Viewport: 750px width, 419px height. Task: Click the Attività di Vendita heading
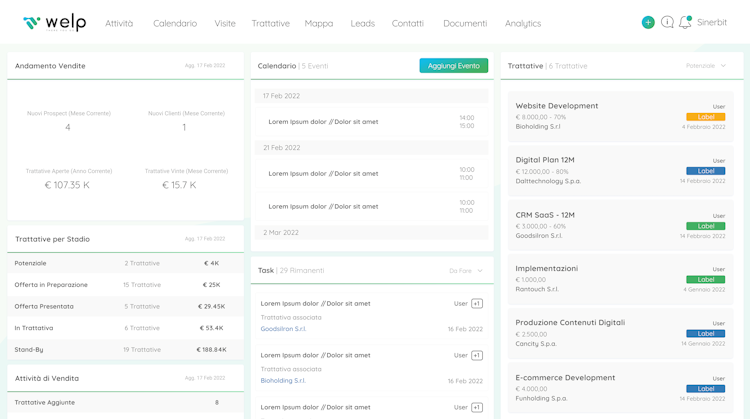click(x=46, y=378)
